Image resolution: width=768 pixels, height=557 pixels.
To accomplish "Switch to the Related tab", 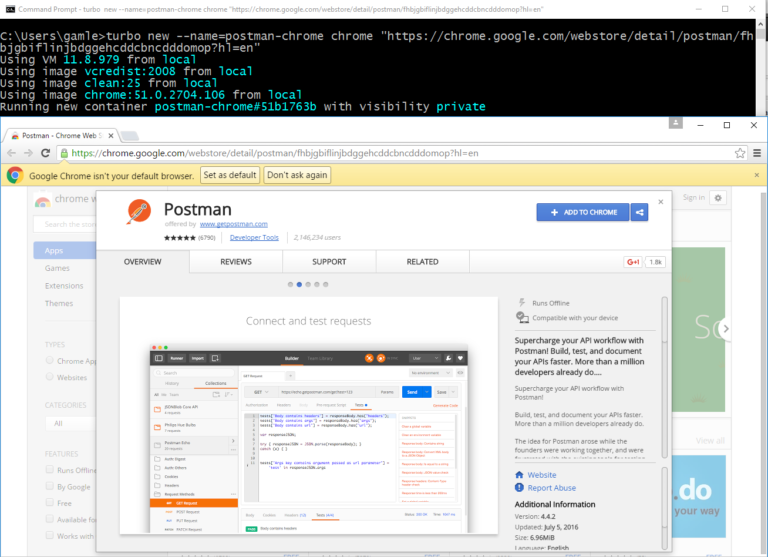I will click(423, 262).
